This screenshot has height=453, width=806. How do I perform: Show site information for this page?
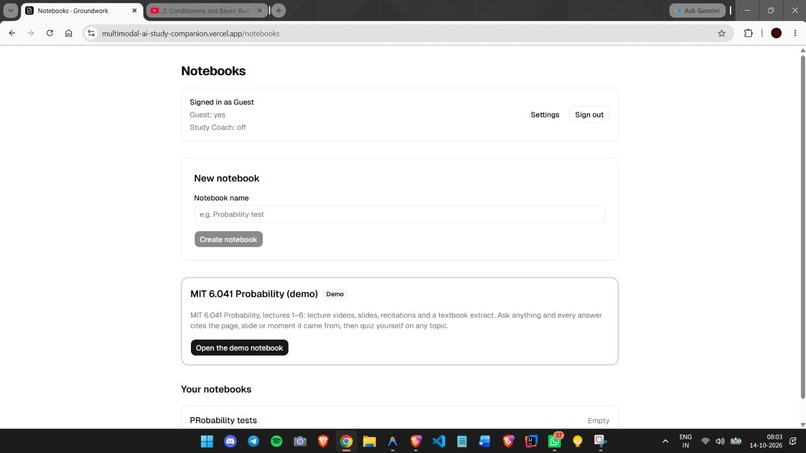point(91,33)
